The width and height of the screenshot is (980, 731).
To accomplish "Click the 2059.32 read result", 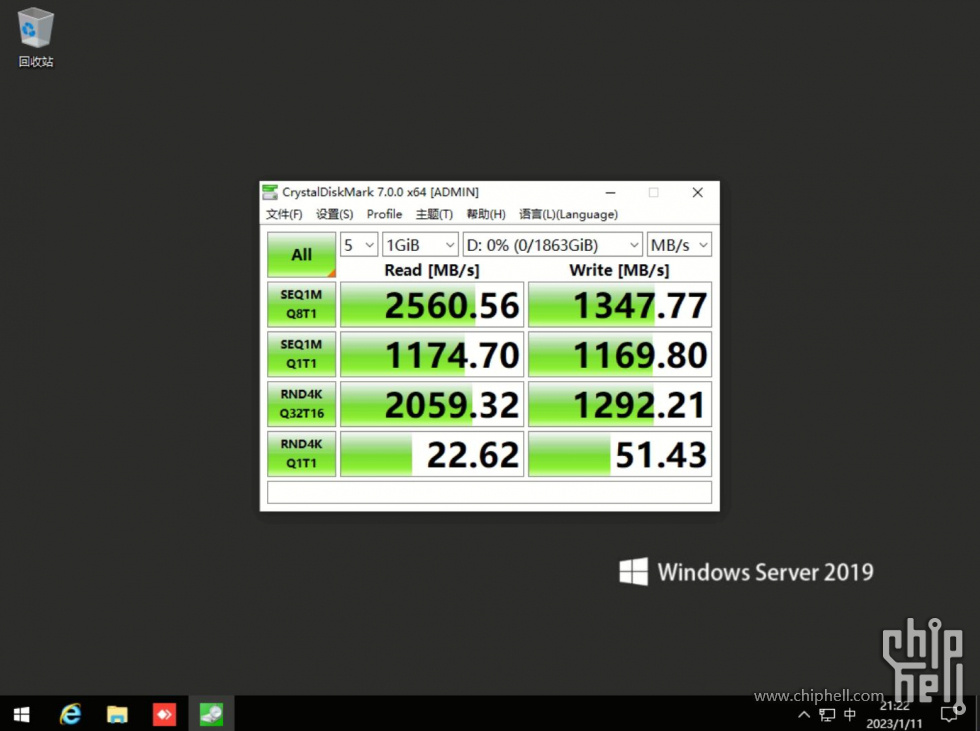I will pos(432,404).
